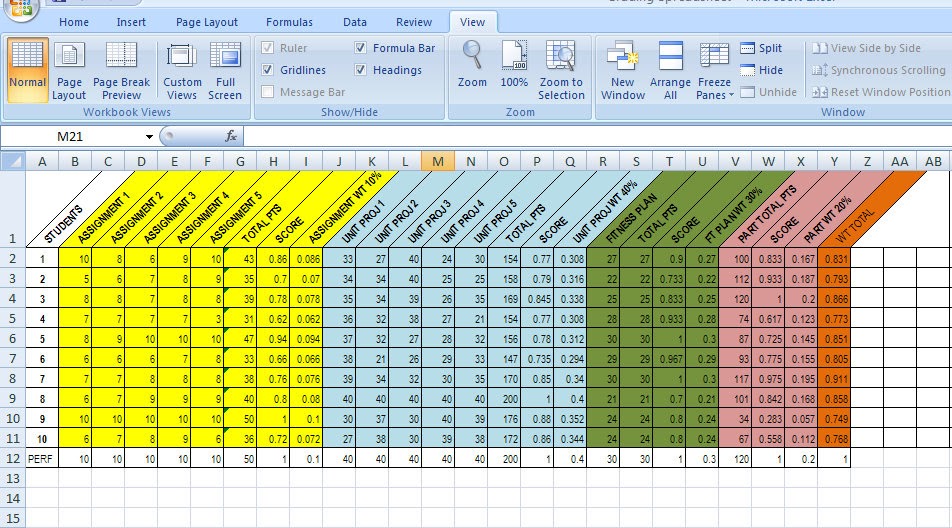Click the 0.283 cell in row 10
Image resolution: width=952 pixels, height=528 pixels.
tap(768, 419)
